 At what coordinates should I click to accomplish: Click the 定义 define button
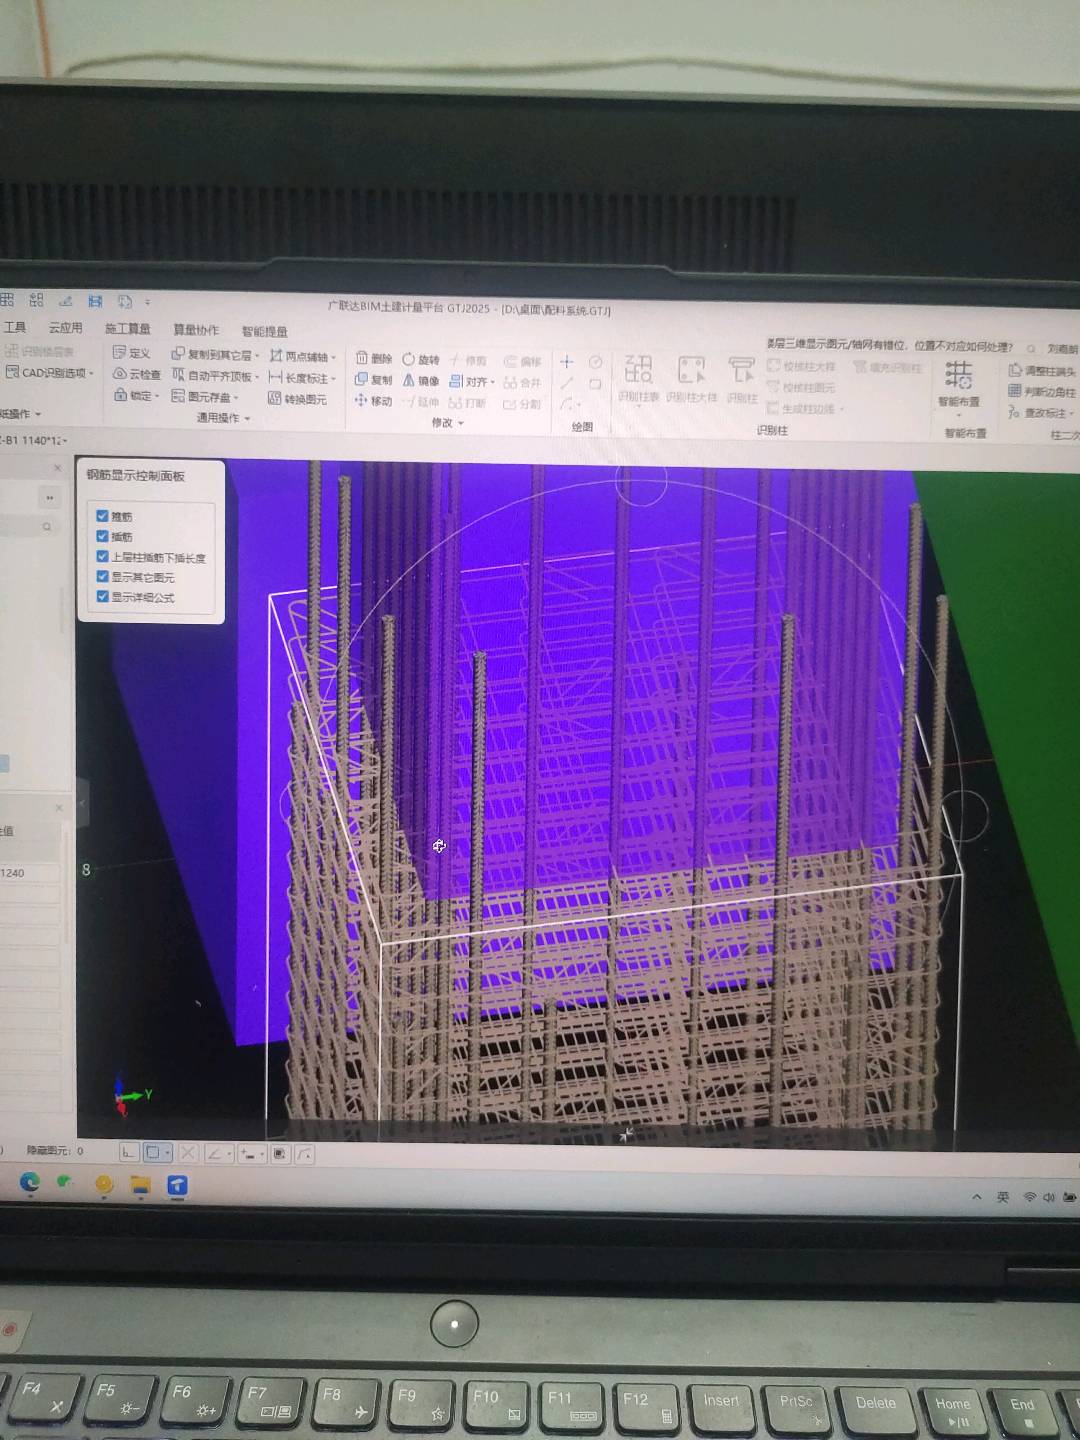(131, 352)
